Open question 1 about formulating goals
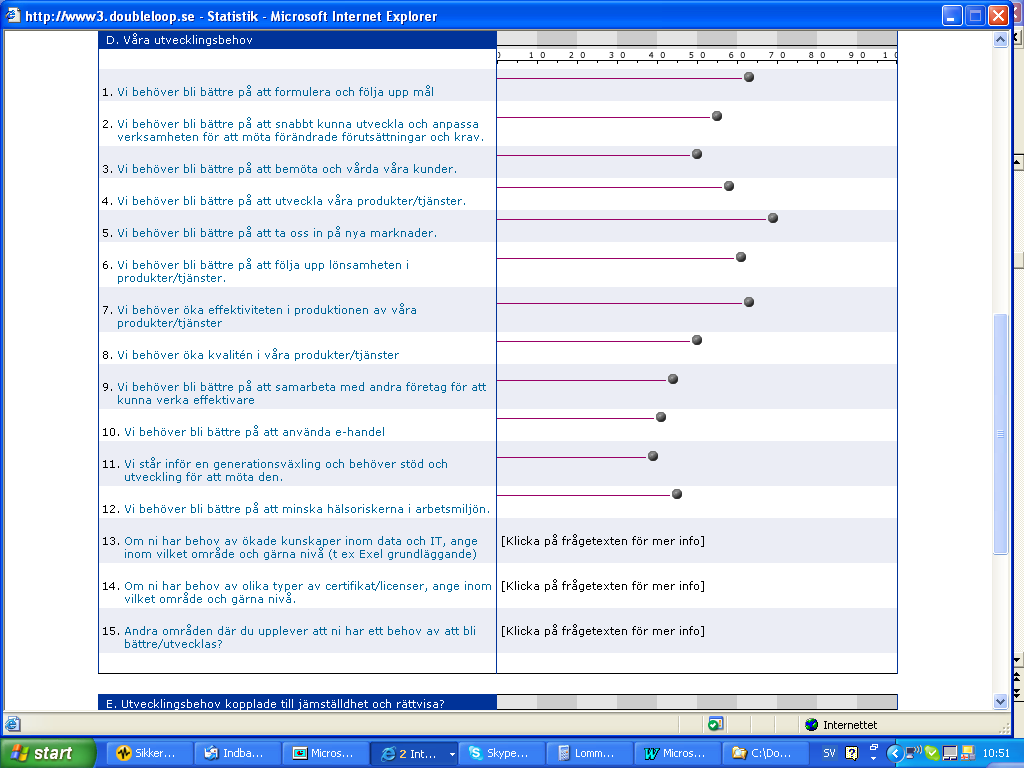1024x768 pixels. click(275, 92)
